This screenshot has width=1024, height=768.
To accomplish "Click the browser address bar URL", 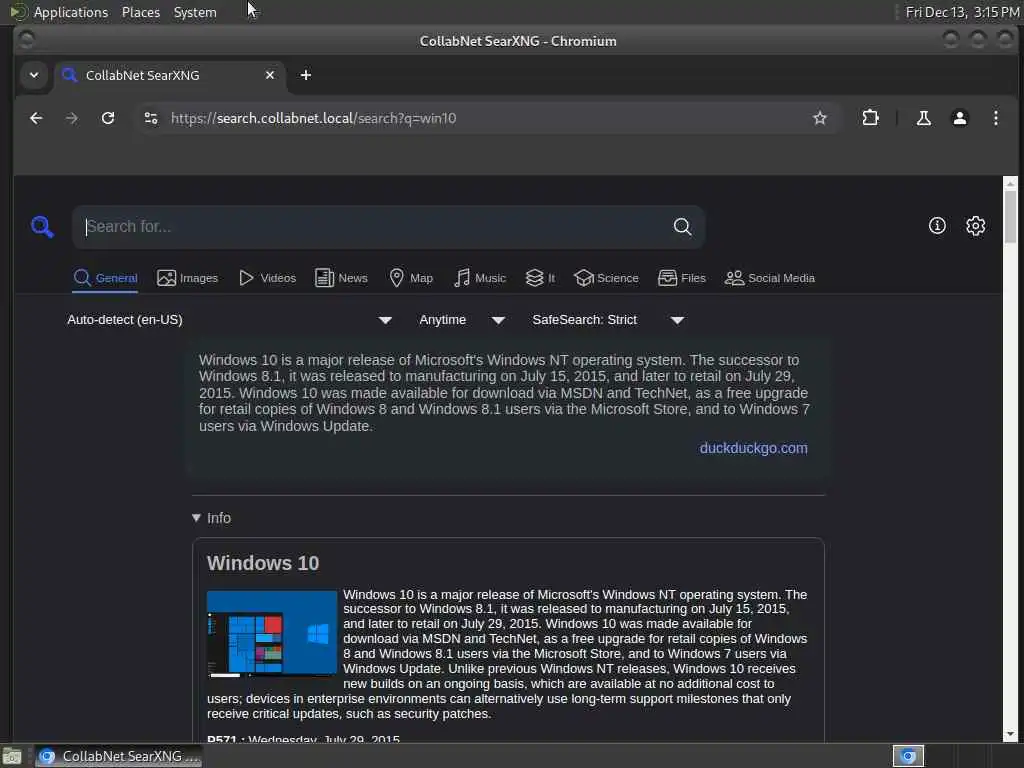I will pos(313,118).
